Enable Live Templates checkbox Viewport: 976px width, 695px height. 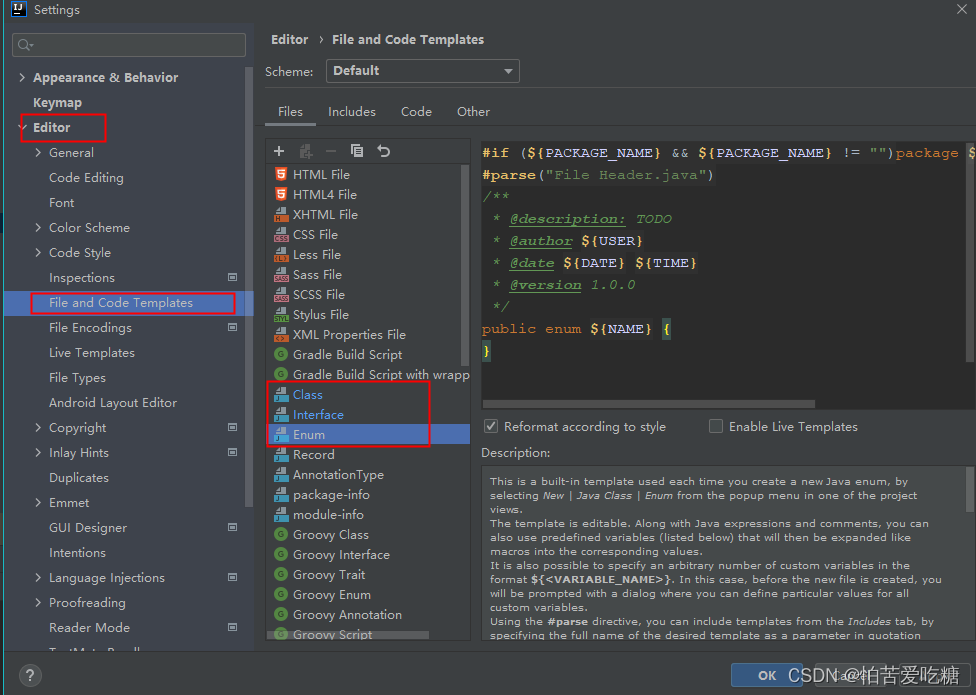(x=716, y=426)
